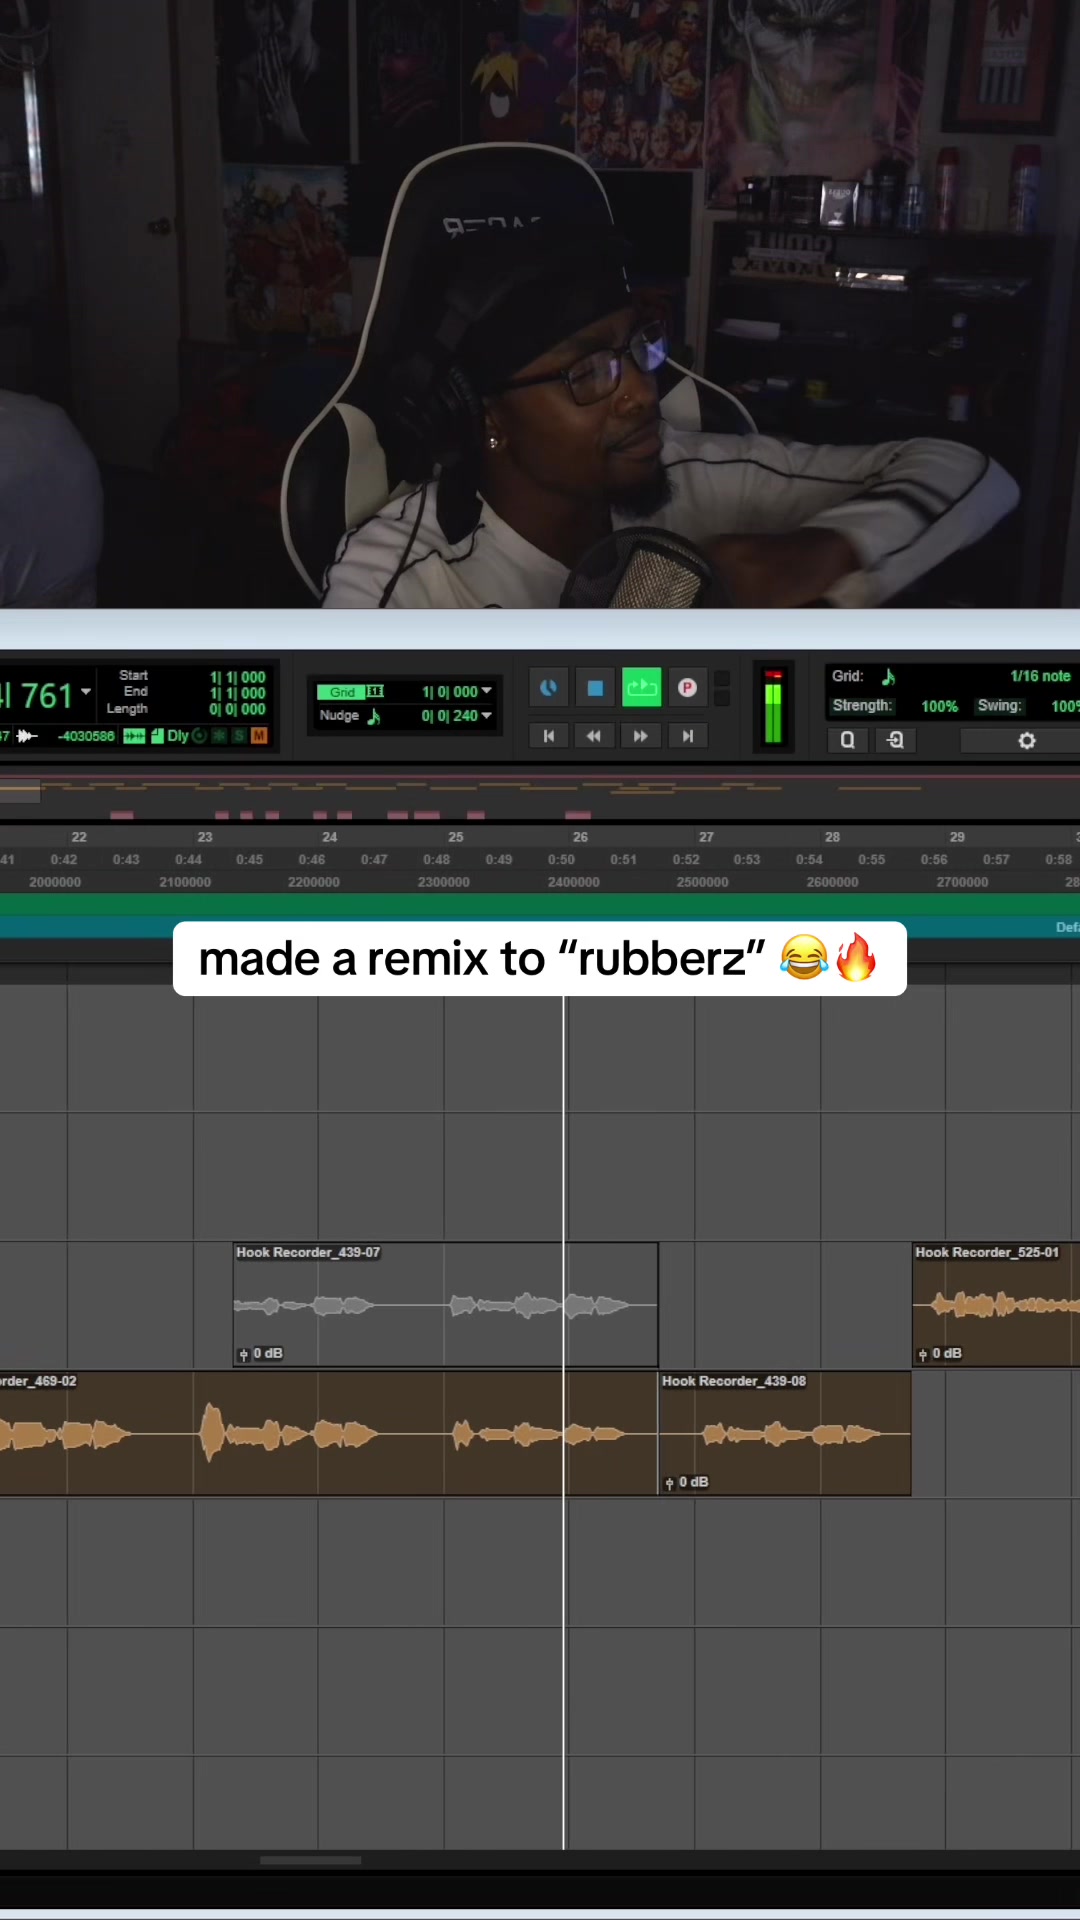Toggle lower small square beside record button

point(722,698)
